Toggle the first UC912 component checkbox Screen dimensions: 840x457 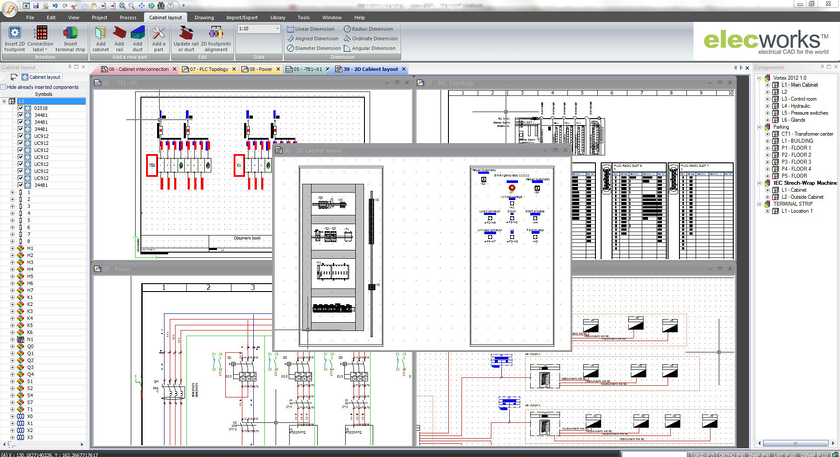tap(20, 136)
